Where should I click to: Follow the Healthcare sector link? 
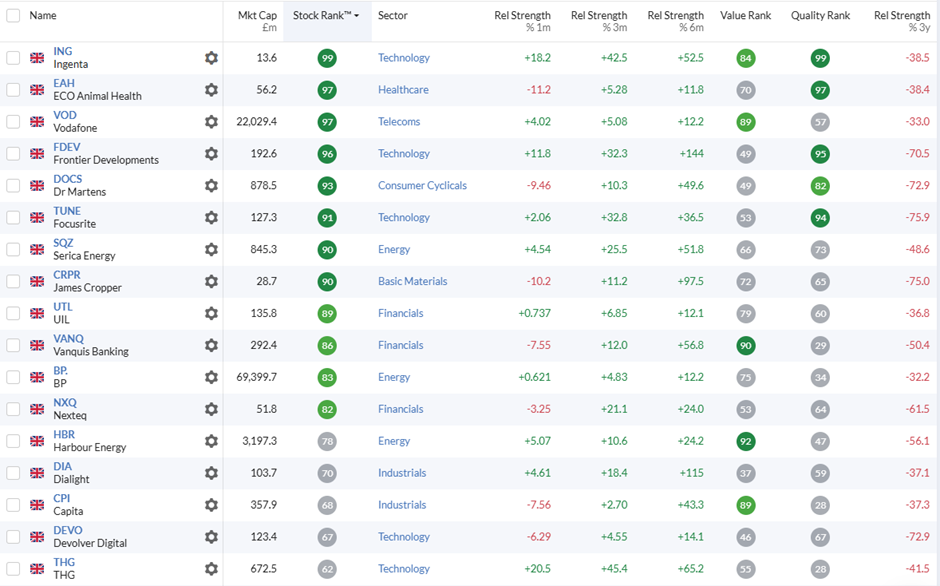[x=403, y=90]
